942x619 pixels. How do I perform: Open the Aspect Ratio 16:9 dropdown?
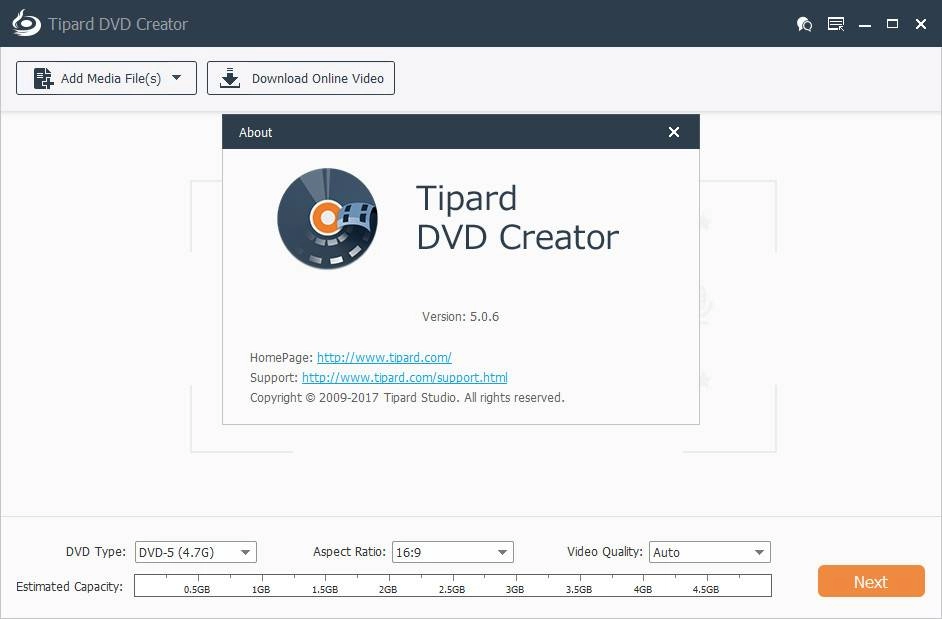(453, 552)
